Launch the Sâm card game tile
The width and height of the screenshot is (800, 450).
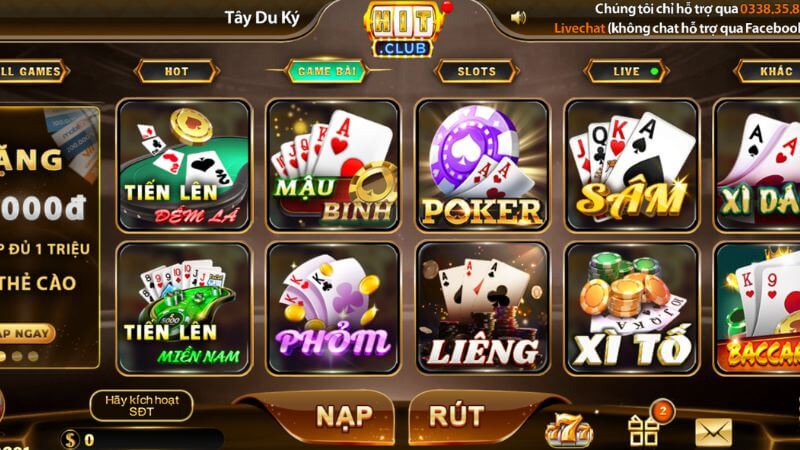click(632, 165)
